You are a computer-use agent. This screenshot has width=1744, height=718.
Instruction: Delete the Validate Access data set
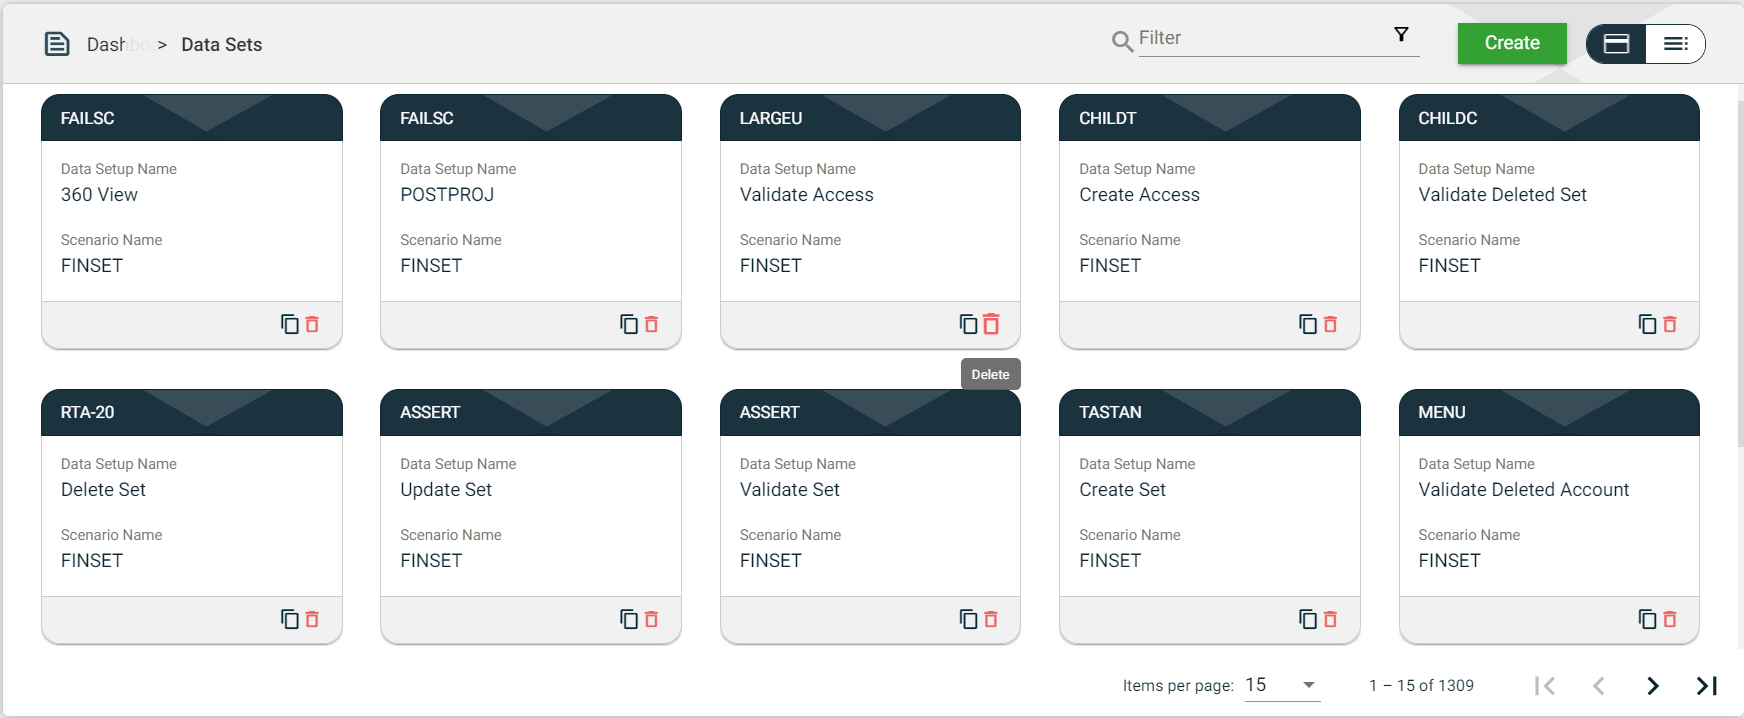pos(991,324)
